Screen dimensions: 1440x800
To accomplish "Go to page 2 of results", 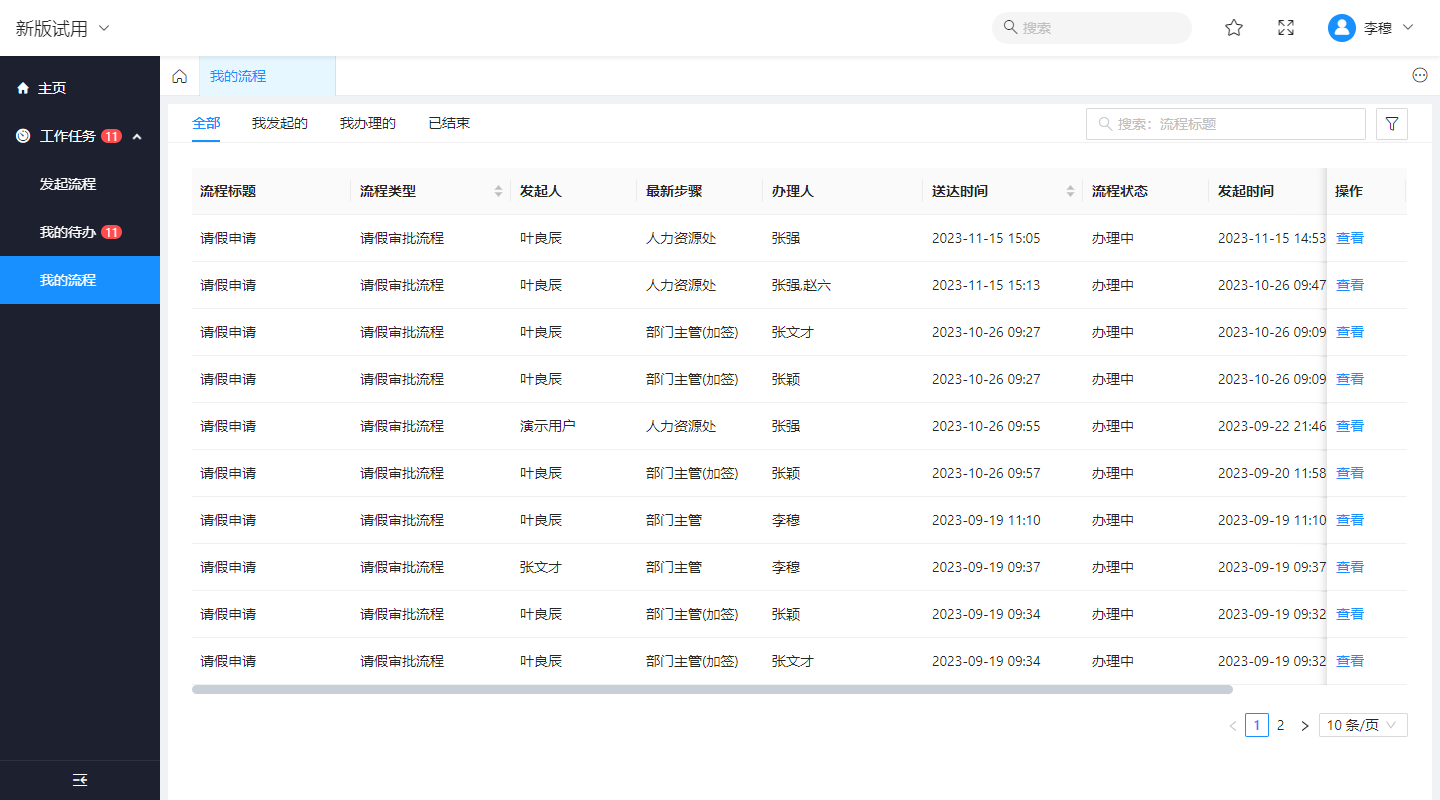I will pyautogui.click(x=1280, y=725).
